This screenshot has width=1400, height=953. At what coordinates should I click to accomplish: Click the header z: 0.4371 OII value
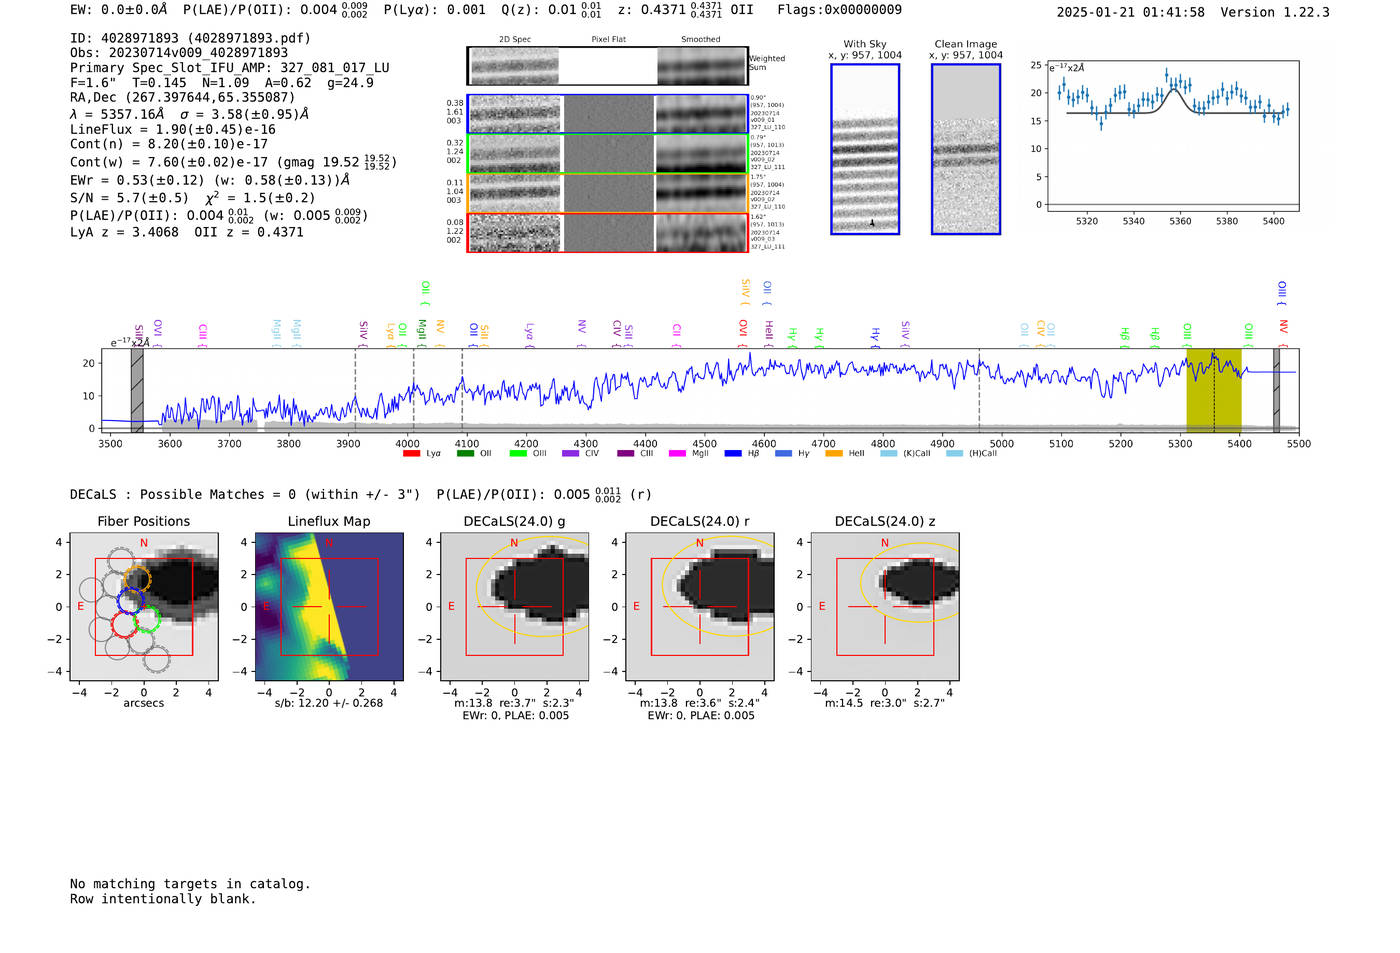(685, 10)
